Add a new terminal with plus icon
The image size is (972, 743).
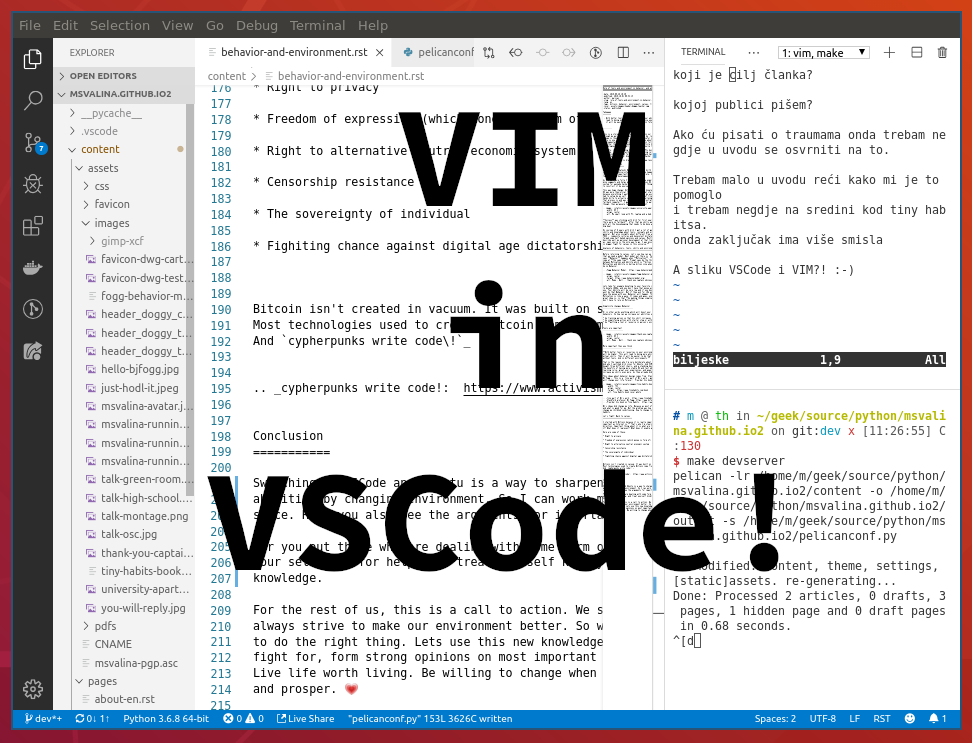(x=889, y=53)
